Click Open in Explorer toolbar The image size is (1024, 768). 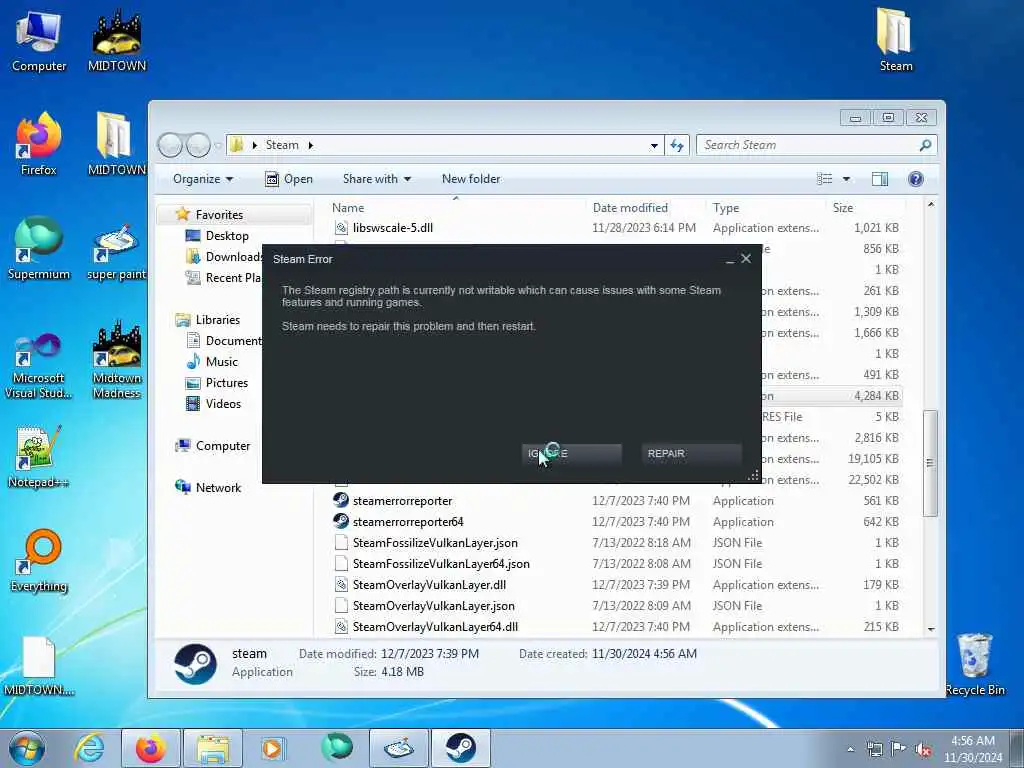coord(289,179)
